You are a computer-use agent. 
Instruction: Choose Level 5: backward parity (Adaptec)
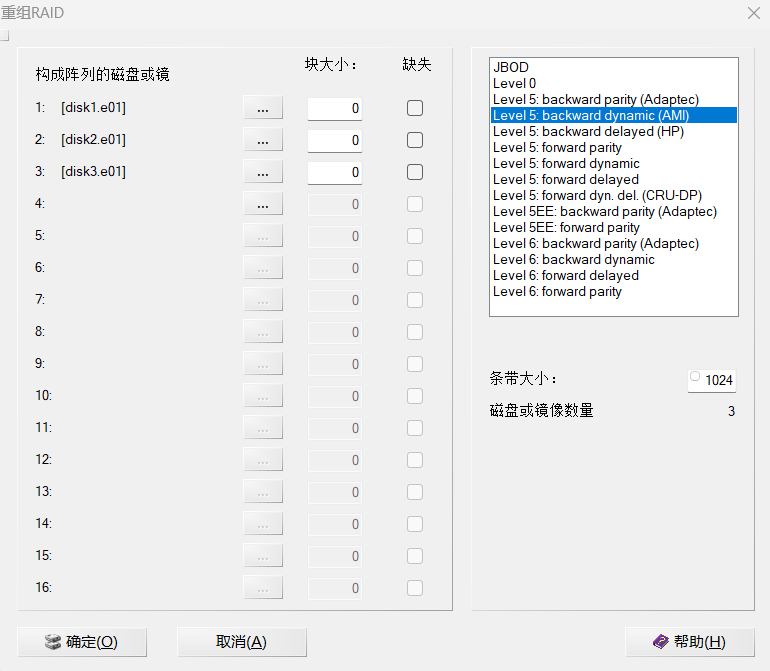pyautogui.click(x=595, y=100)
